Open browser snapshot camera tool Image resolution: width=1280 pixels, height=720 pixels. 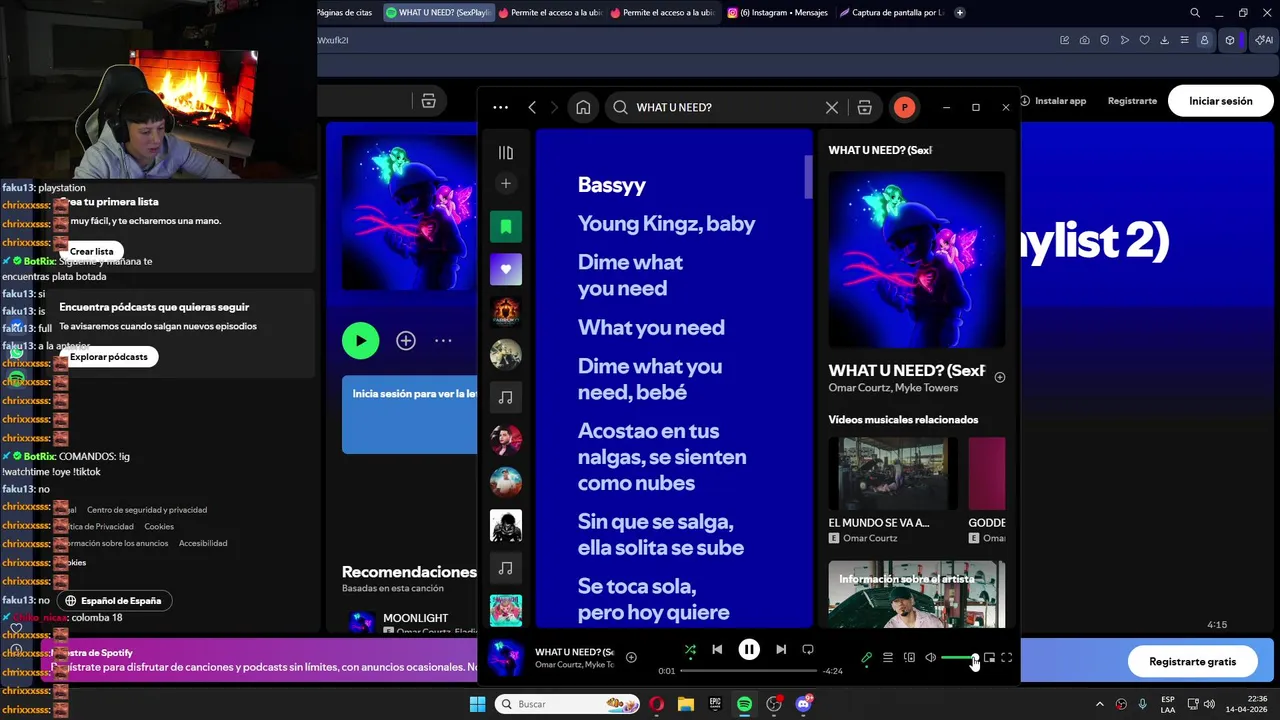tap(1085, 40)
